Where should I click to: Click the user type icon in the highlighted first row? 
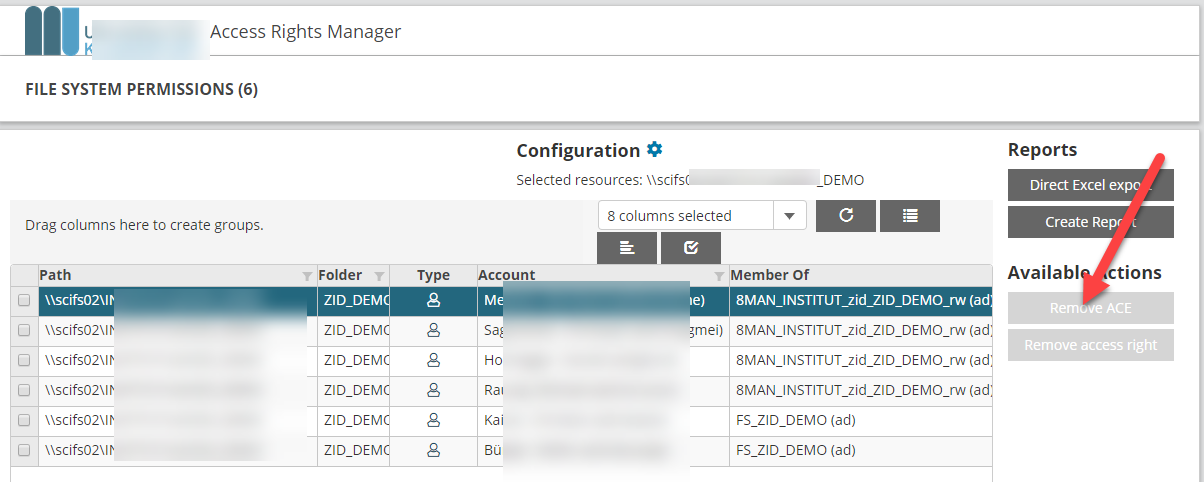(433, 299)
